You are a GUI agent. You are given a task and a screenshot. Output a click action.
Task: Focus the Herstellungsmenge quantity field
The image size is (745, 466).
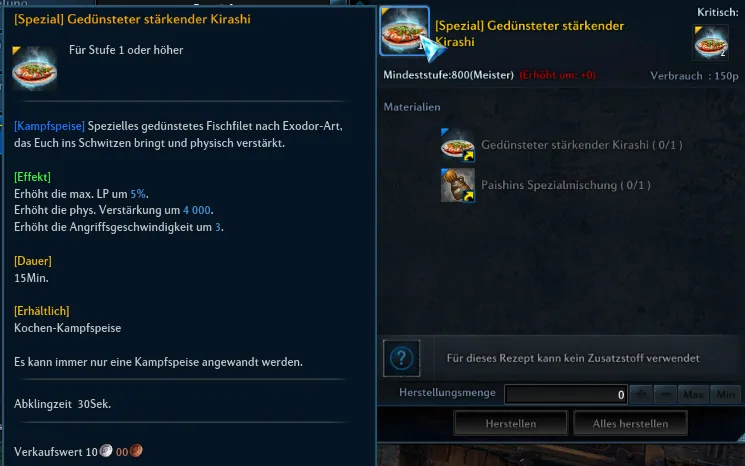coord(566,394)
